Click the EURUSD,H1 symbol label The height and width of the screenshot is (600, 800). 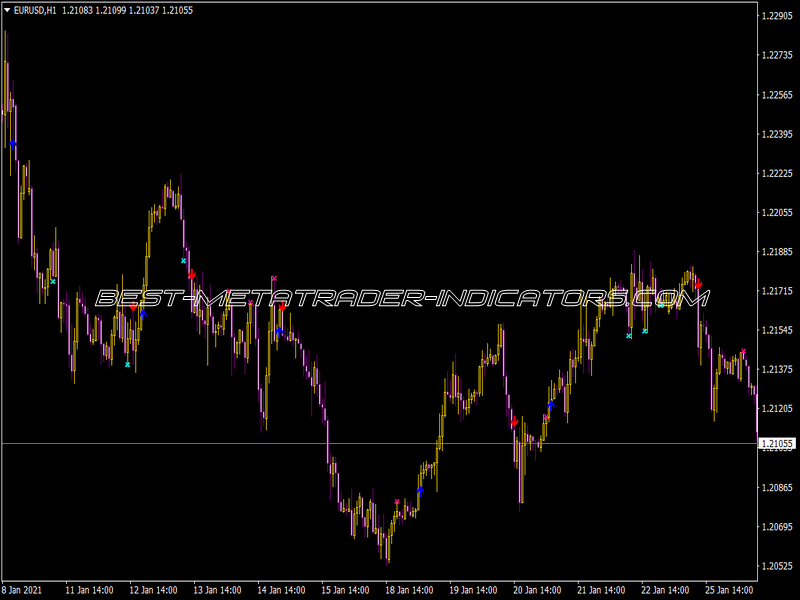point(35,10)
